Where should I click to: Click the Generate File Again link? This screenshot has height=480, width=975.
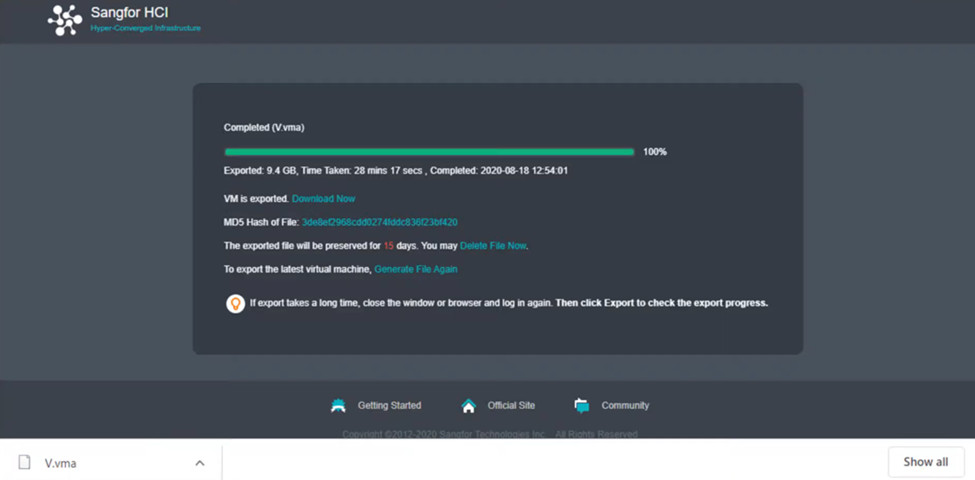click(x=415, y=269)
